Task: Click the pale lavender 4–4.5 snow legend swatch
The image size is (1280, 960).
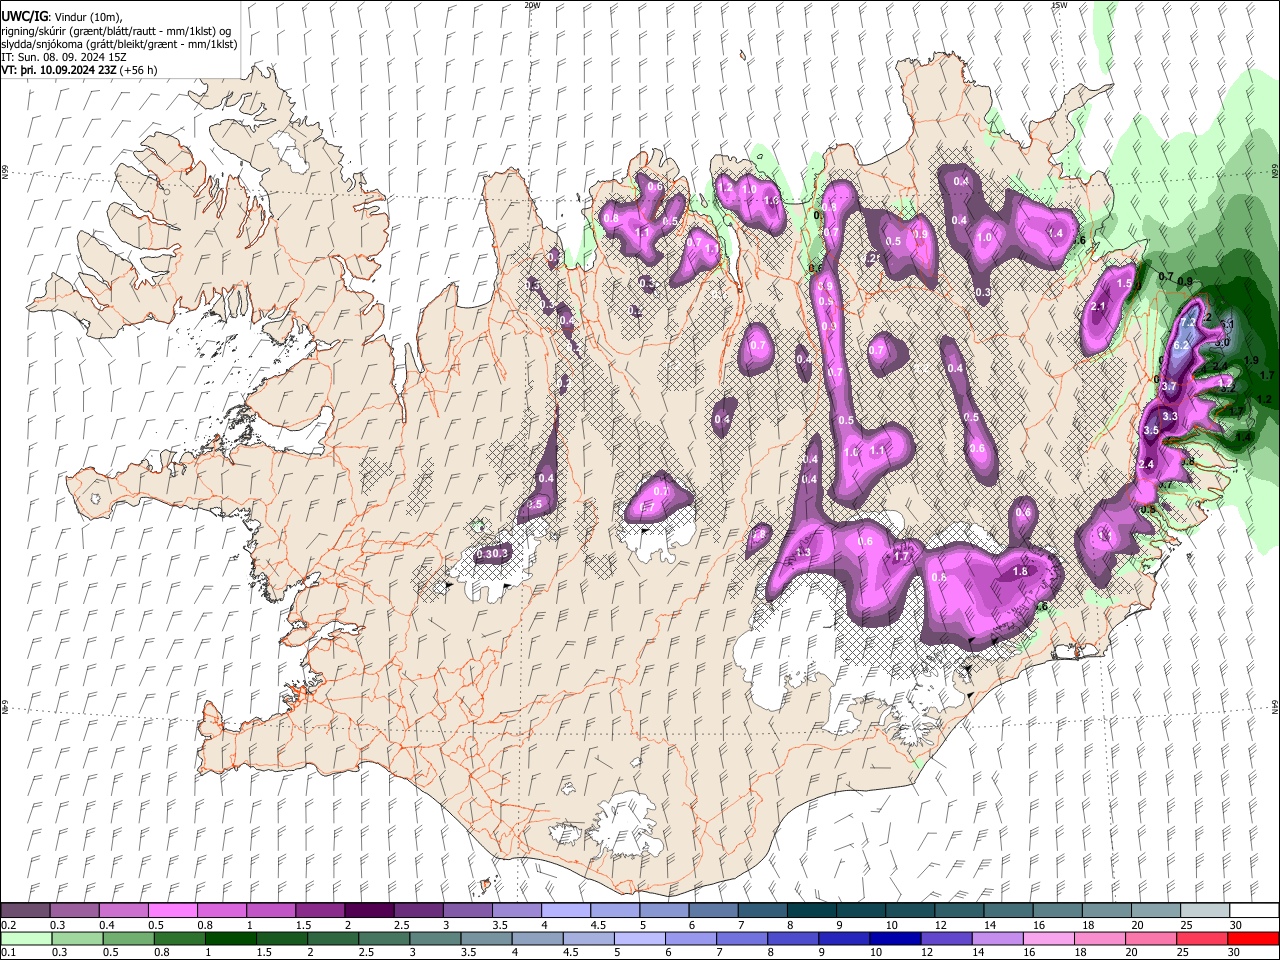Action: pos(565,911)
